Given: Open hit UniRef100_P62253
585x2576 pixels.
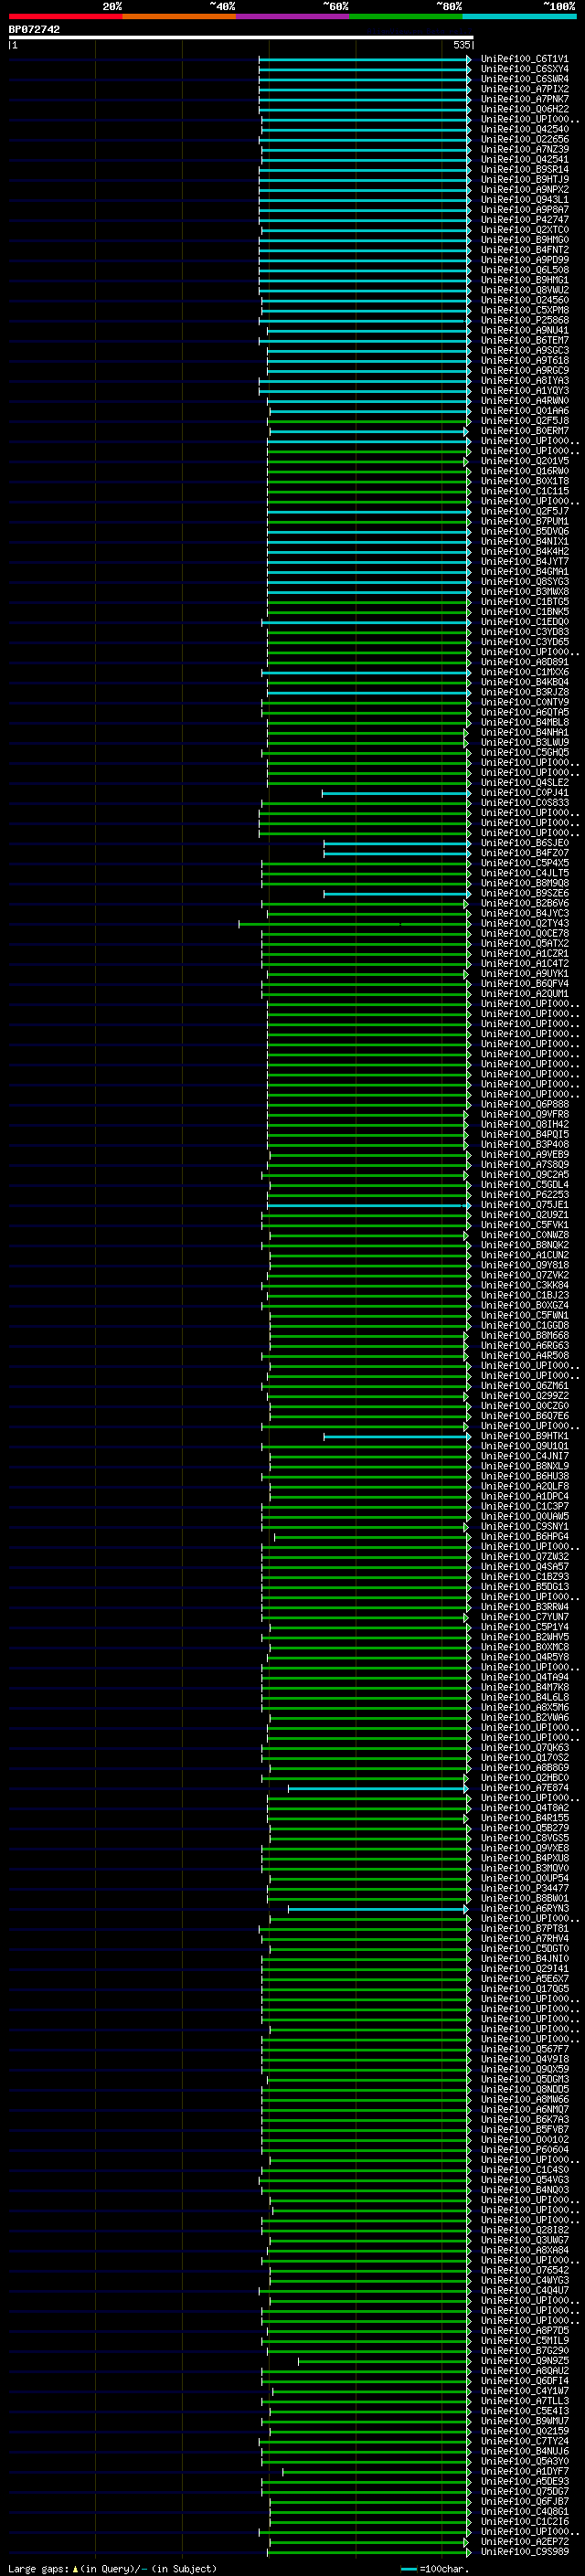Looking at the screenshot, I should click(x=524, y=1195).
